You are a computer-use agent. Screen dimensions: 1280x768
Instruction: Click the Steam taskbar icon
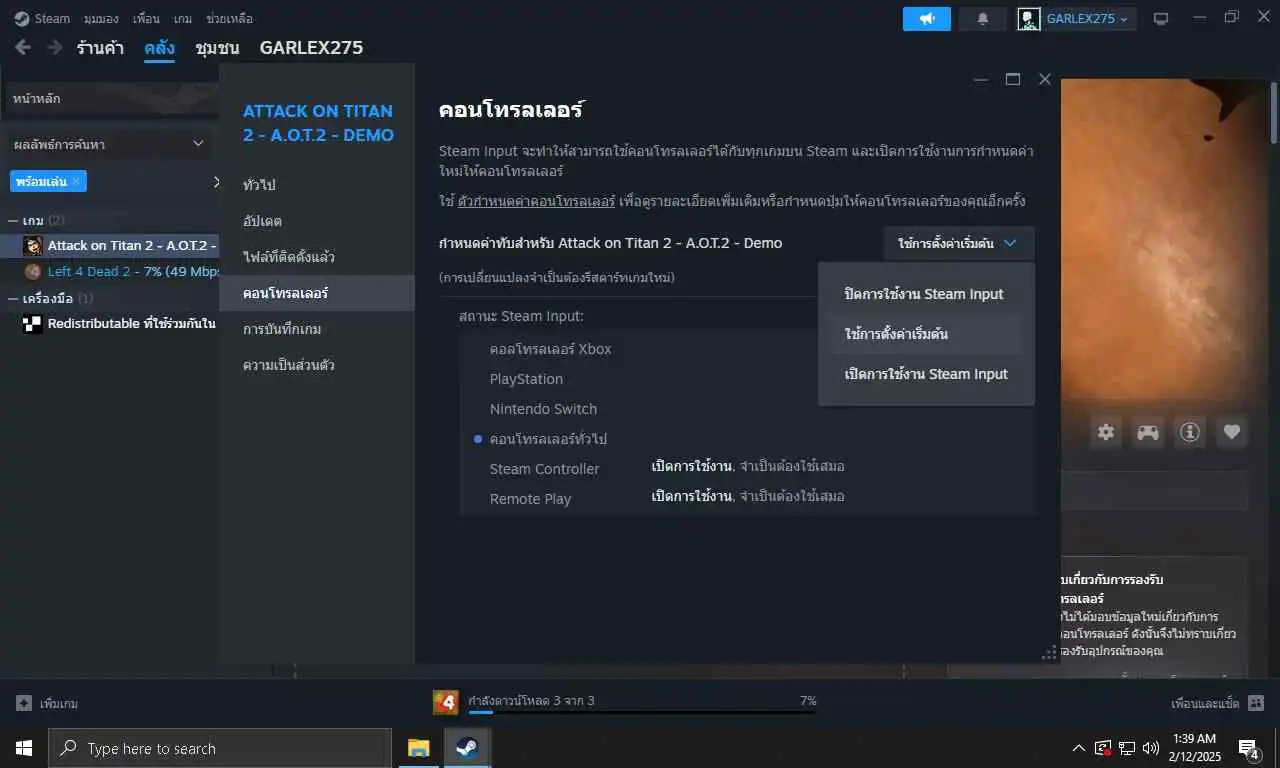pos(467,748)
